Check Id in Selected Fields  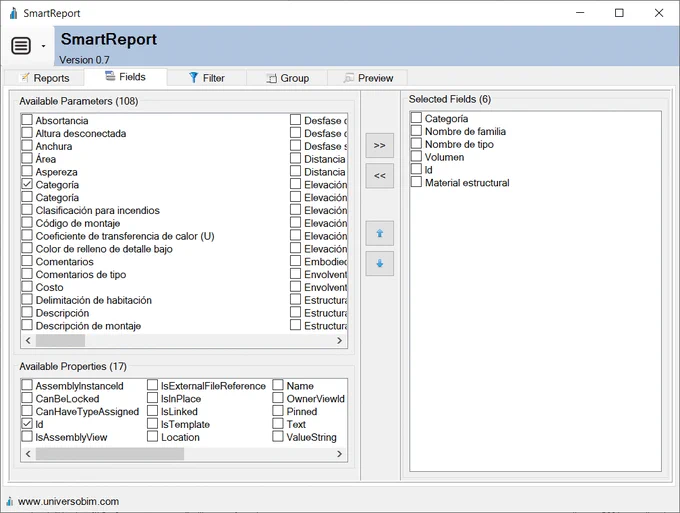click(416, 169)
